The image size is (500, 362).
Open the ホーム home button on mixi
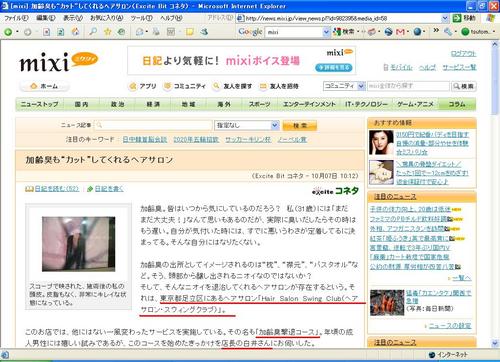(44, 86)
